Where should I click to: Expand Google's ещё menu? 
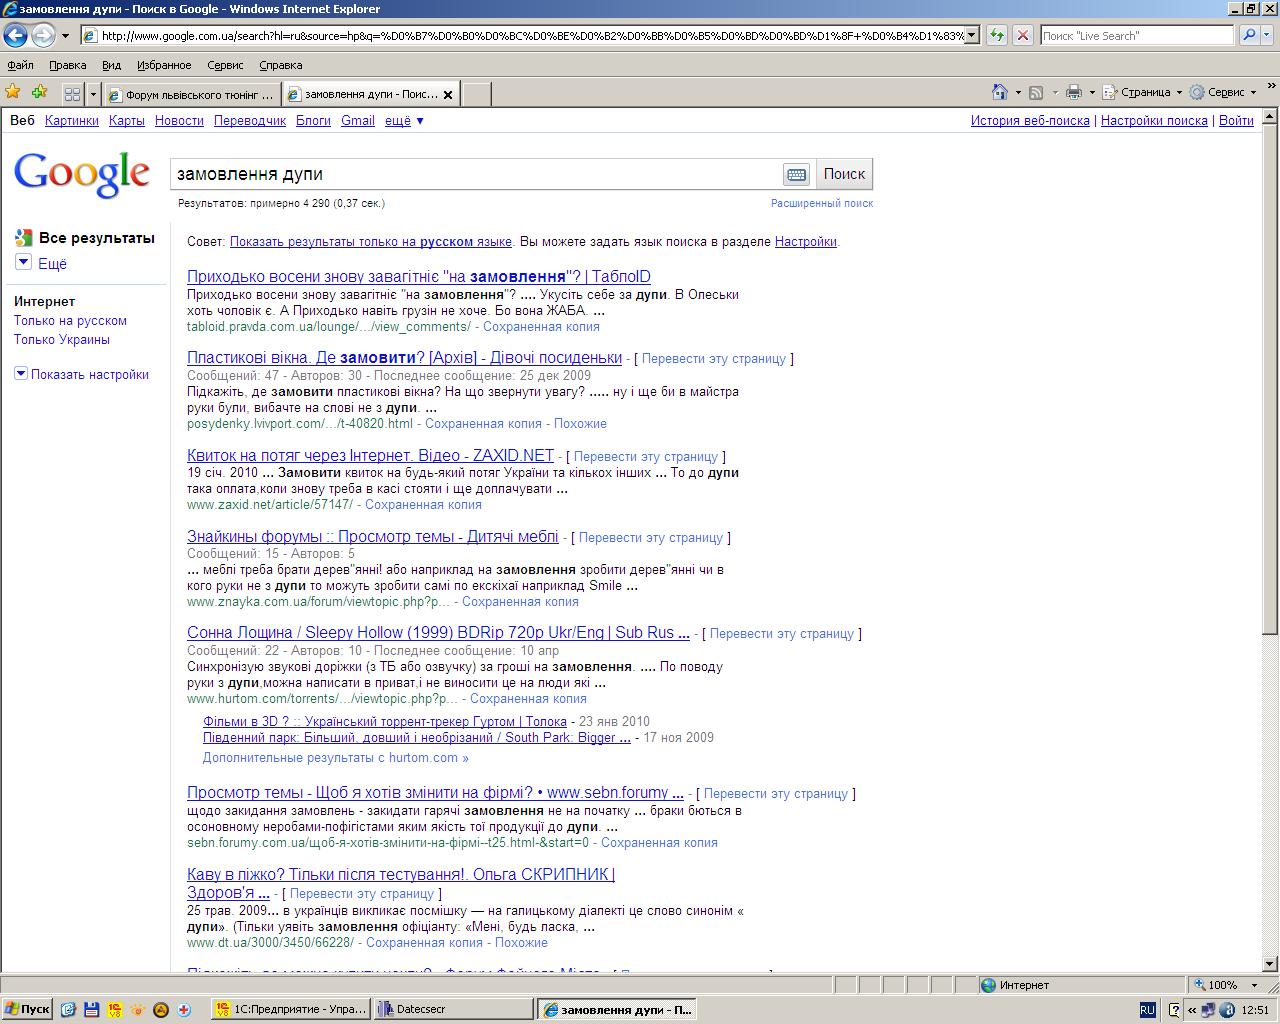404,120
